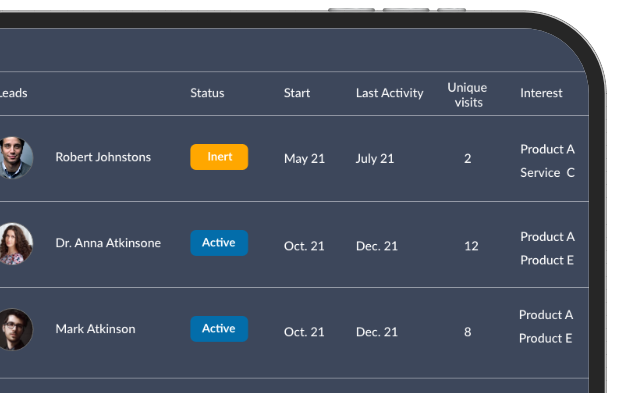Select Product A interest for Anna Atkinsone
630x393 pixels.
click(547, 237)
